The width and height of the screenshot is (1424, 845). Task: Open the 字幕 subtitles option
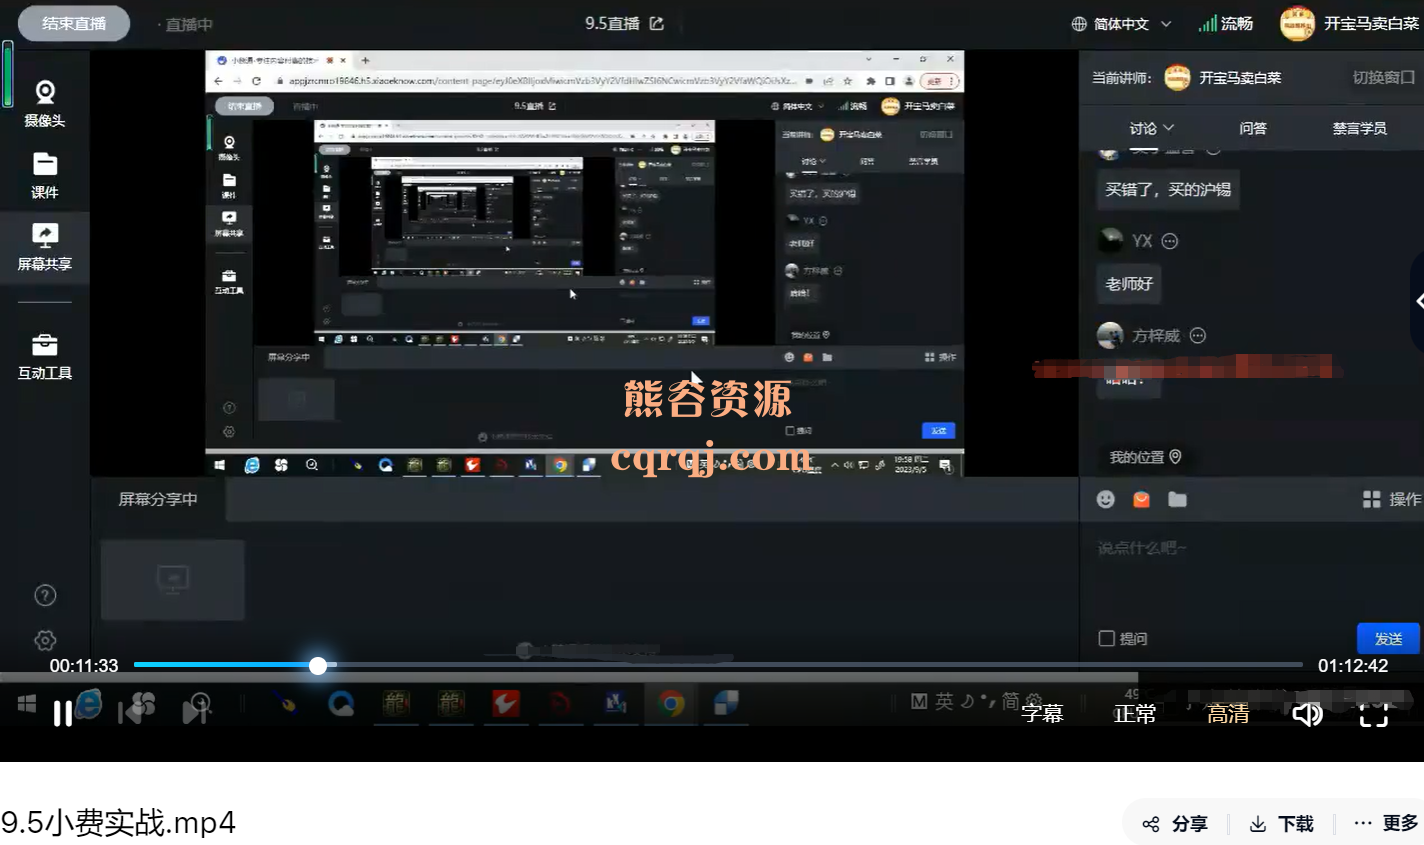(1042, 713)
